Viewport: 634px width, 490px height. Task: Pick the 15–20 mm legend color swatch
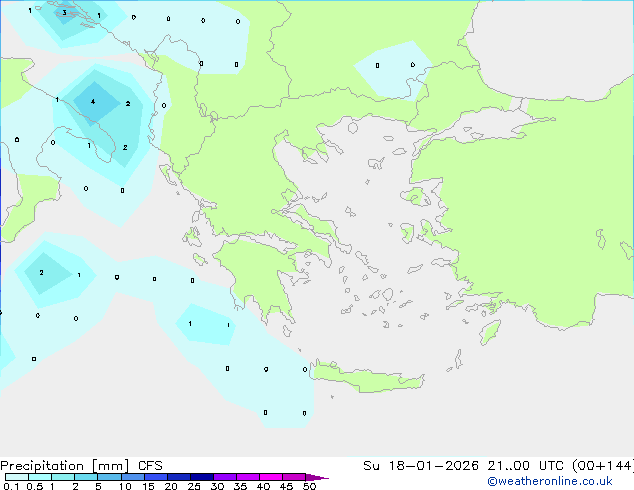pos(155,477)
